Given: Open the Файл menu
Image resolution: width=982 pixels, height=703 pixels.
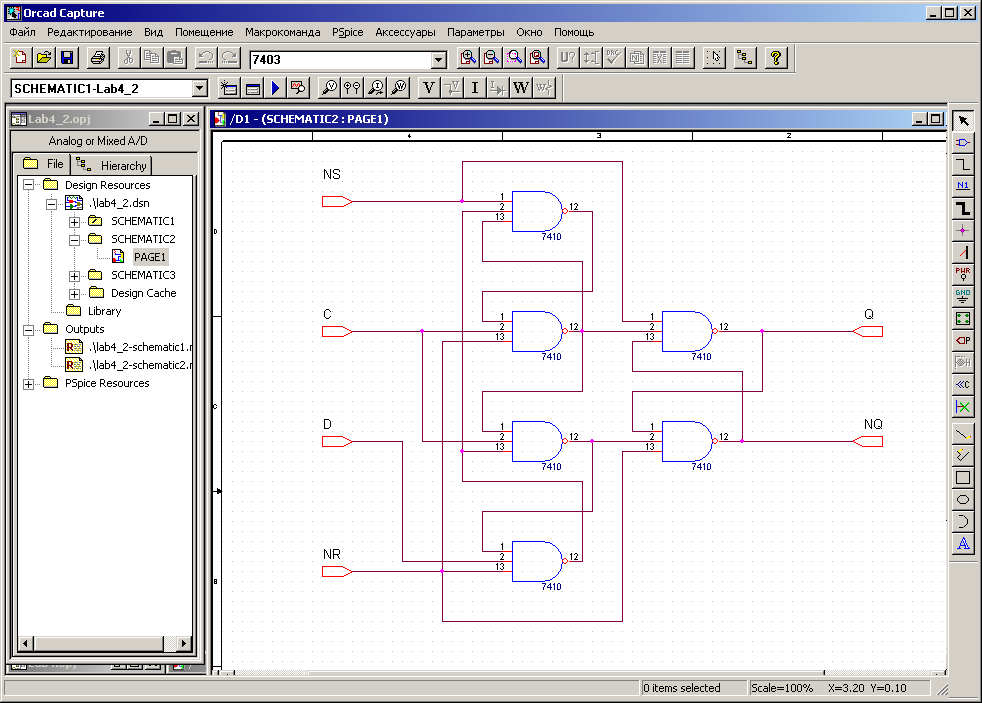Looking at the screenshot, I should pos(23,32).
